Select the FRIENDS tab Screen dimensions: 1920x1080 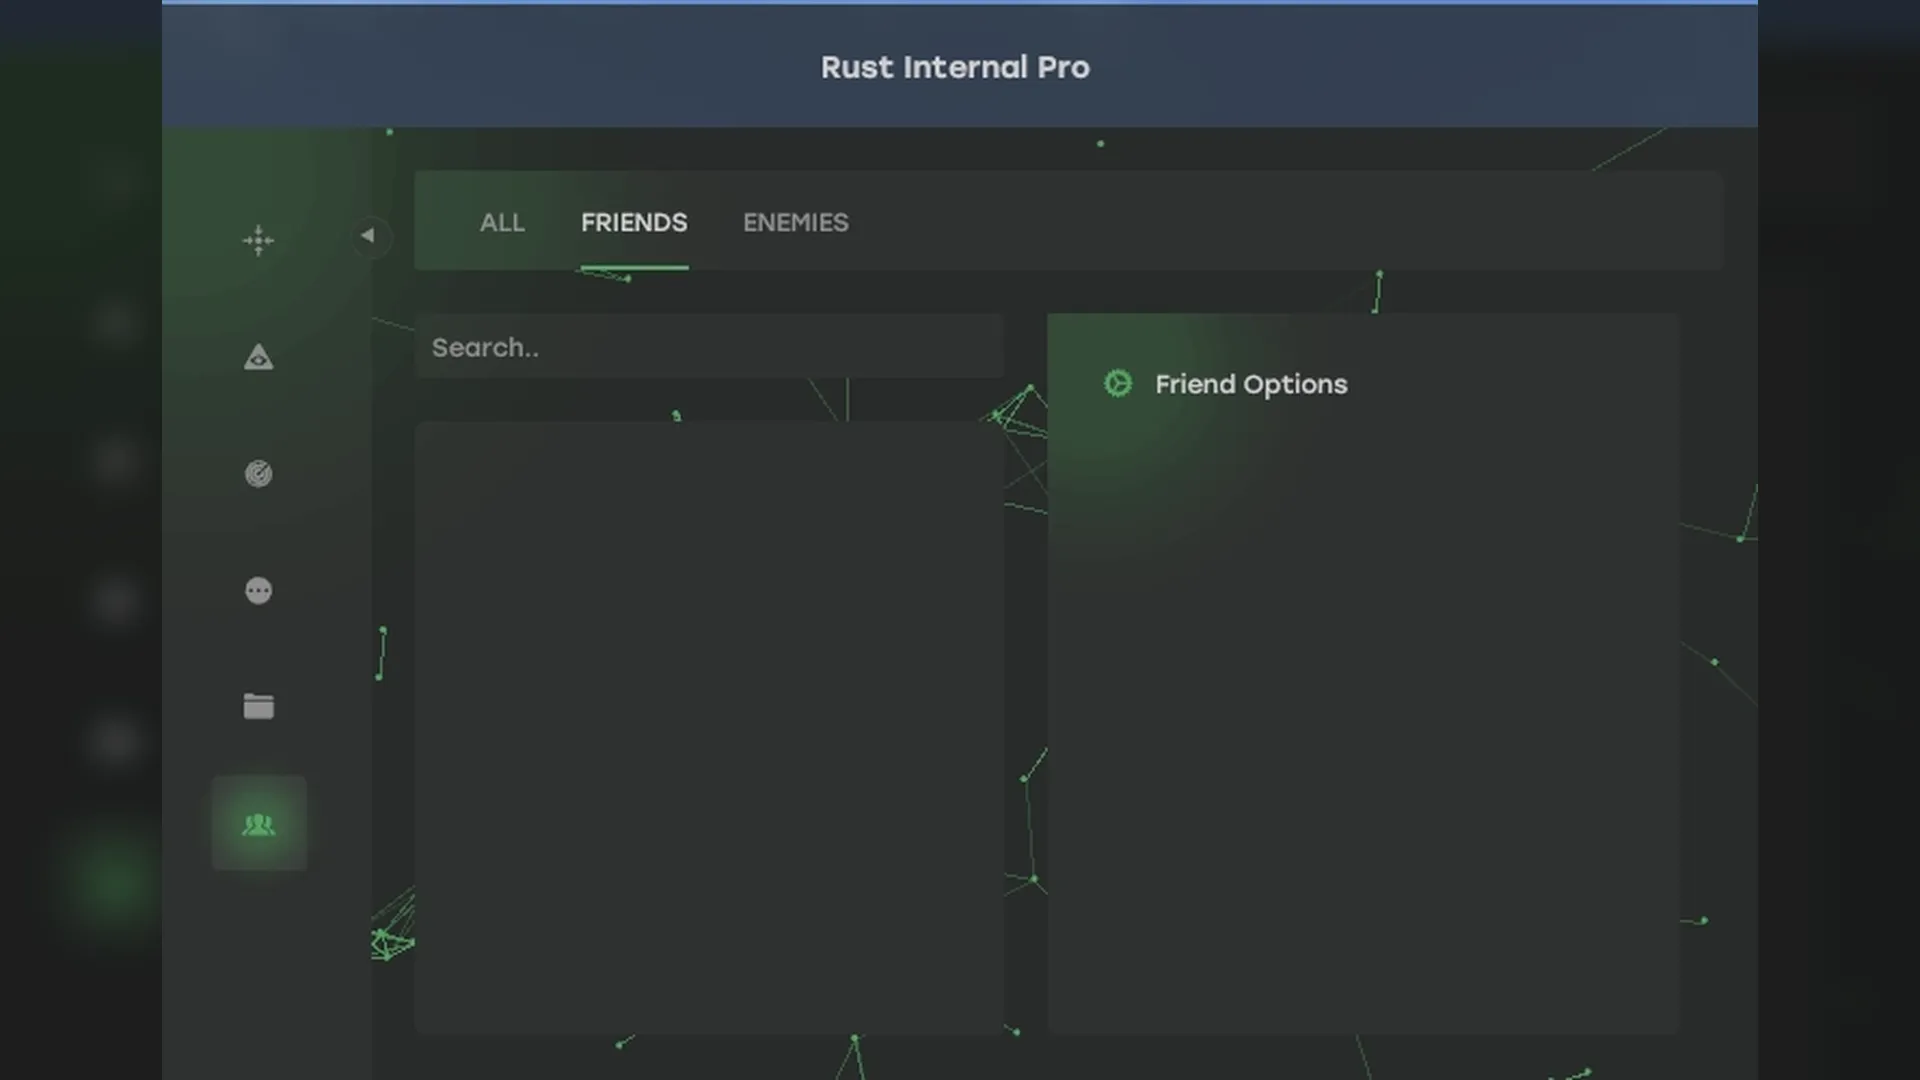[x=634, y=222]
